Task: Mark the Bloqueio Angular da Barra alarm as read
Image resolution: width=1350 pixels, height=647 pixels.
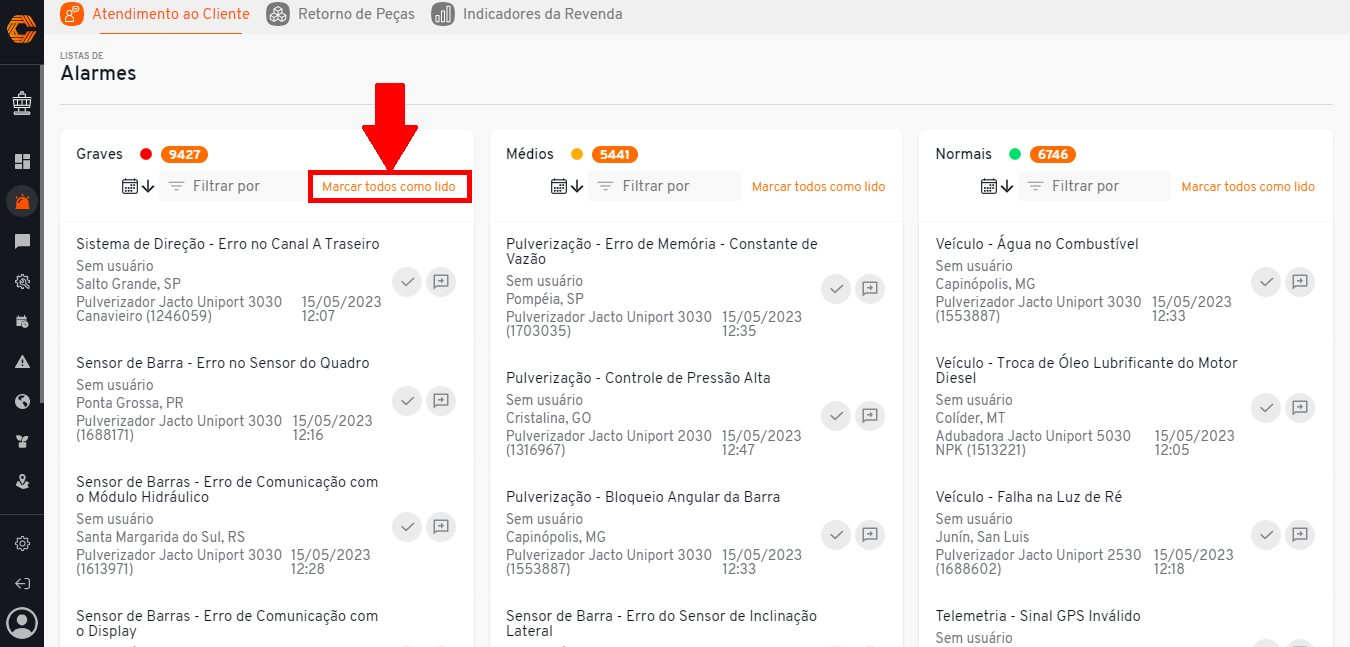Action: pos(836,535)
